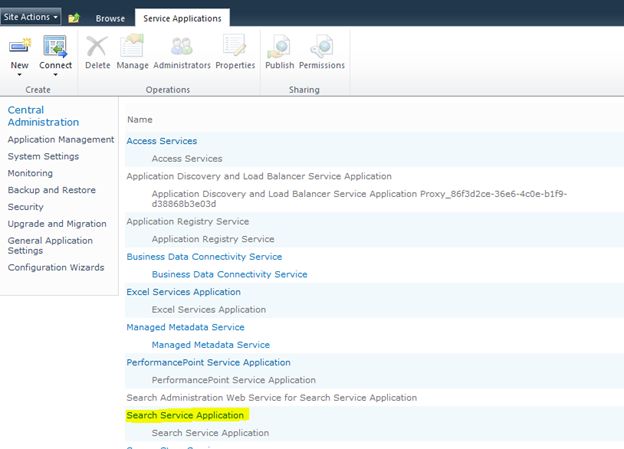Click the Administrators ribbon icon
This screenshot has height=449, width=624.
(x=182, y=46)
